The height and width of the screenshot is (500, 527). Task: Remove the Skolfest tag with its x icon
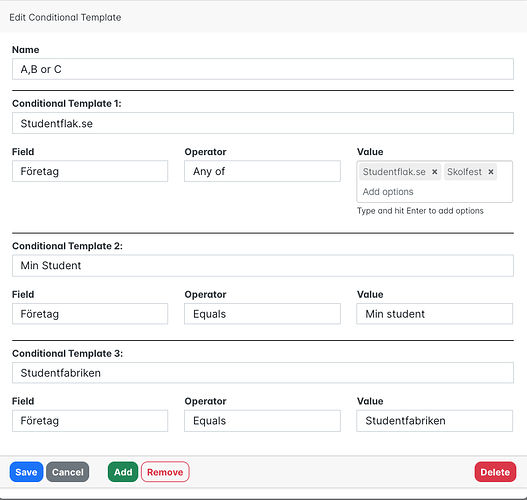491,172
